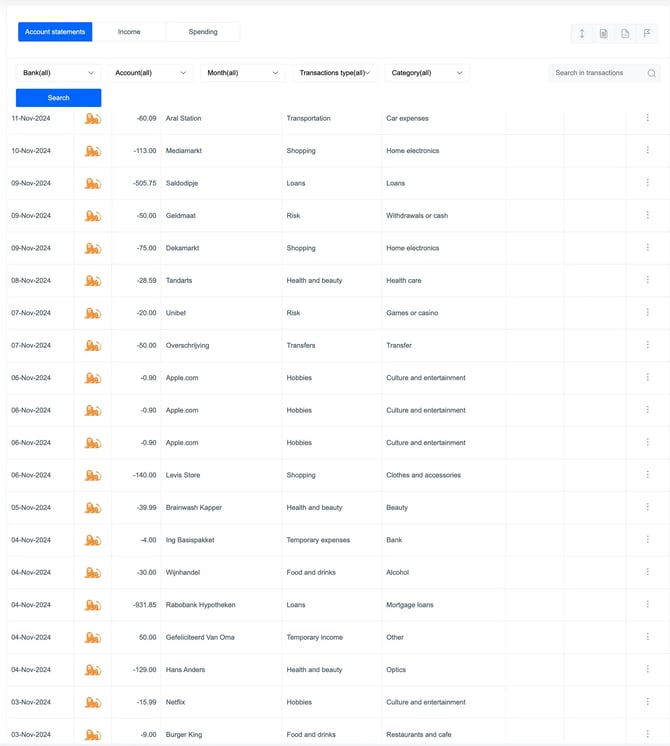Image resolution: width=670 pixels, height=746 pixels.
Task: Click the lined document icon in top toolbar
Action: (604, 34)
